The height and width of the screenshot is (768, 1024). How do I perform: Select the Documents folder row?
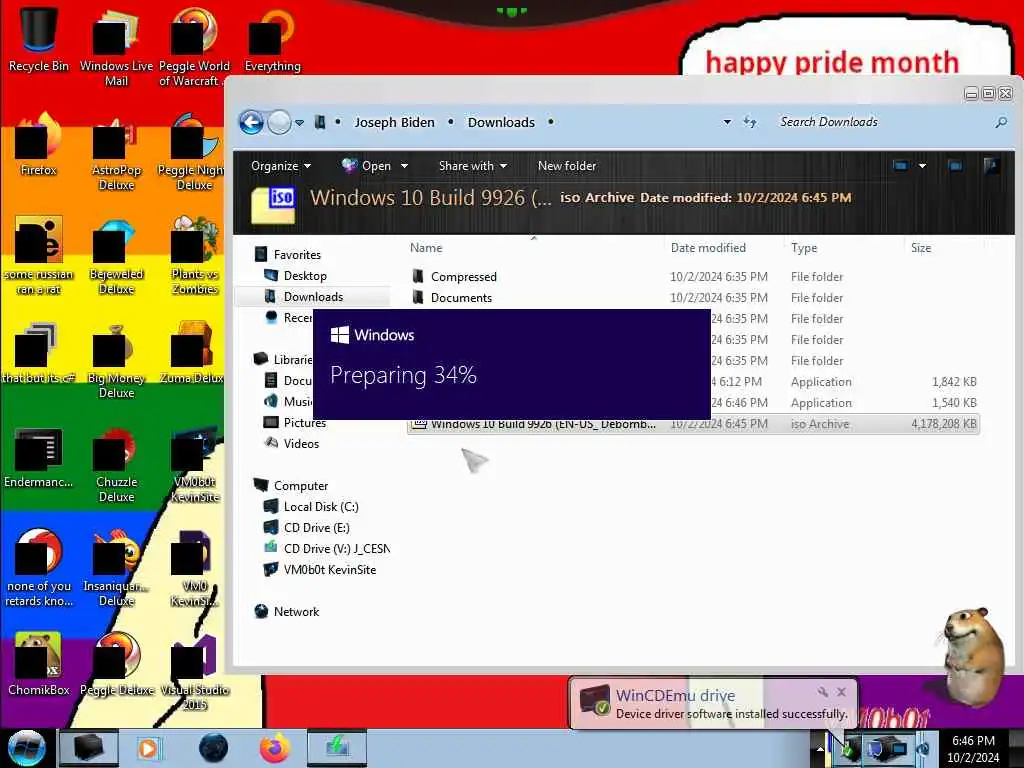(x=694, y=297)
